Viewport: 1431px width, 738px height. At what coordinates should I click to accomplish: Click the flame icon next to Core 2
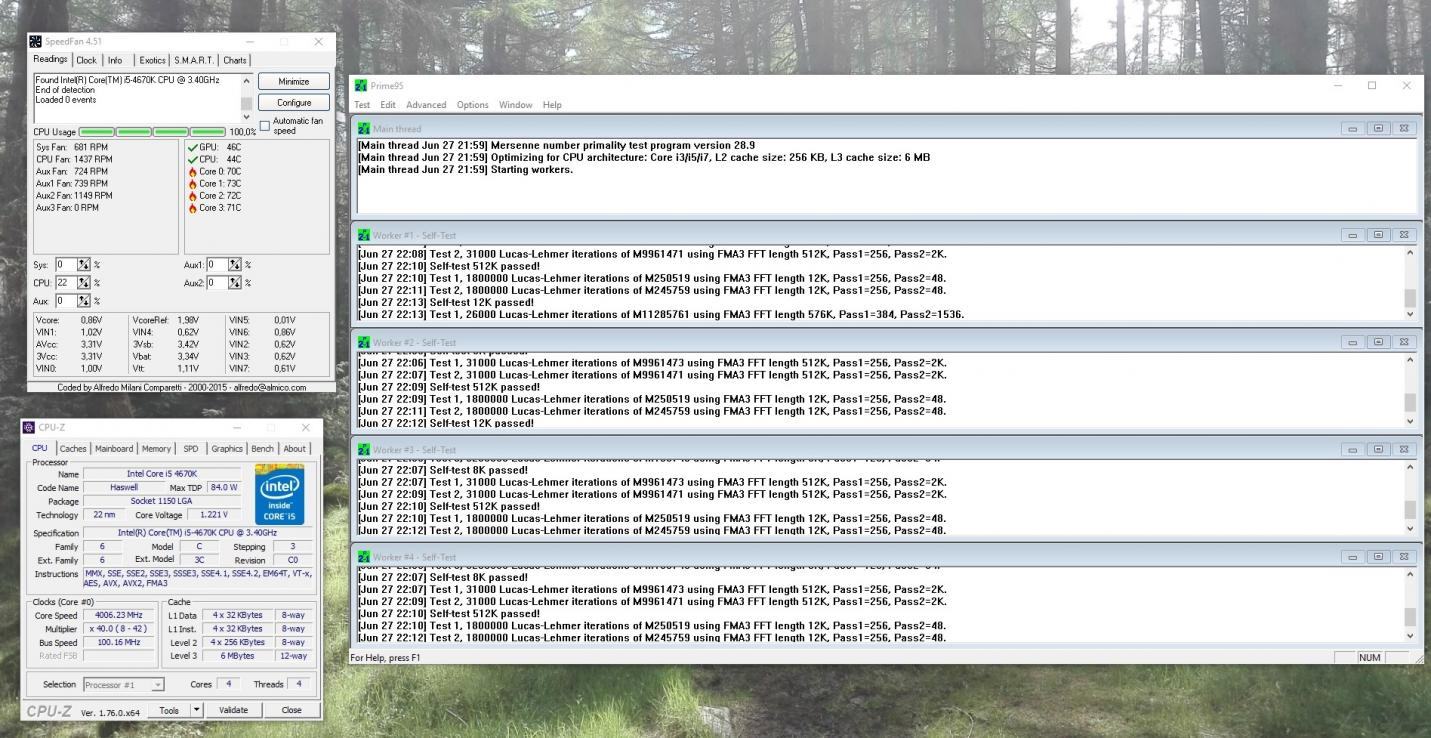point(192,196)
